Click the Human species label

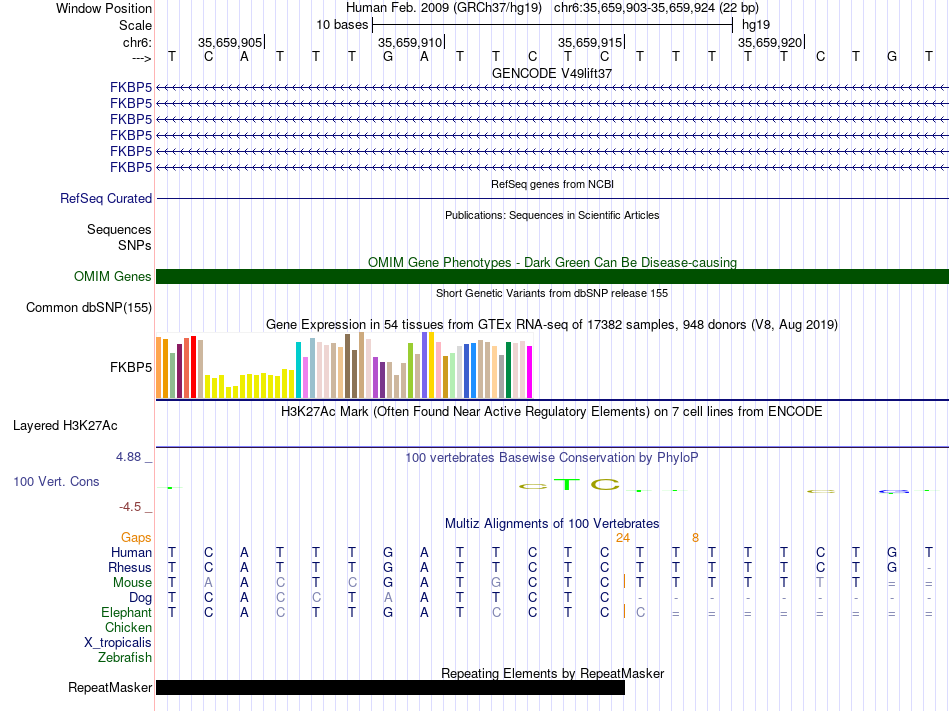click(x=131, y=552)
